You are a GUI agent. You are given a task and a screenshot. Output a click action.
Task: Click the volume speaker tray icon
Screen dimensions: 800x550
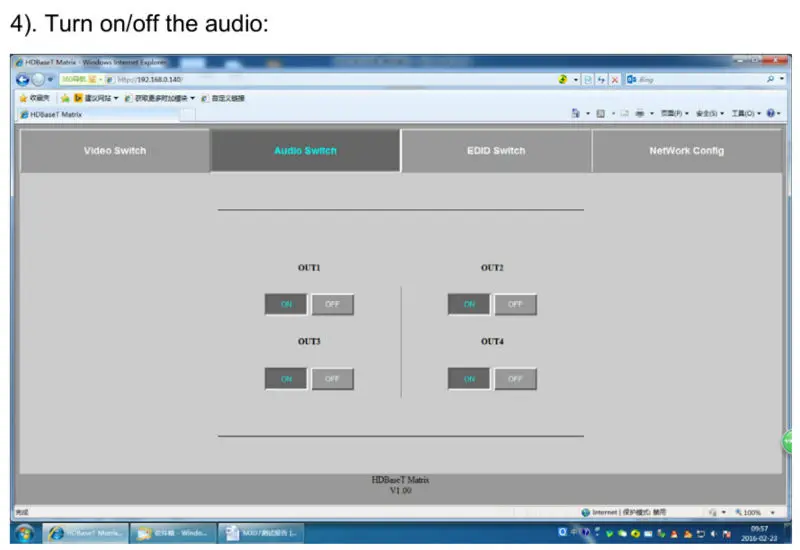(x=713, y=534)
